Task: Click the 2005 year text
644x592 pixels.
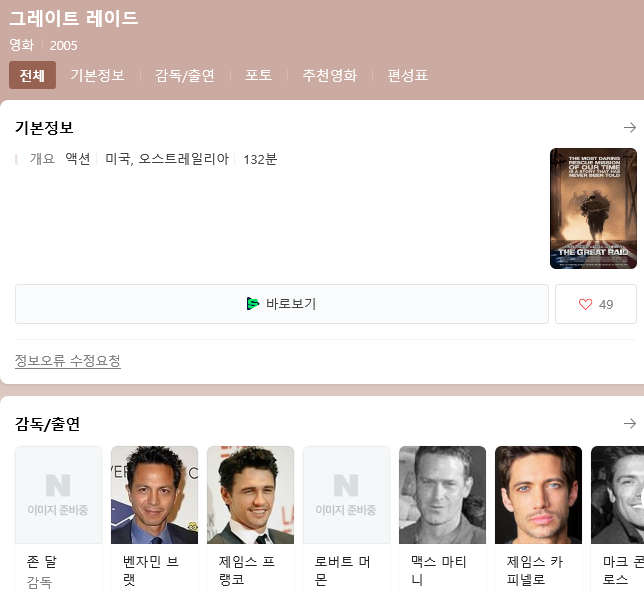Action: [63, 46]
